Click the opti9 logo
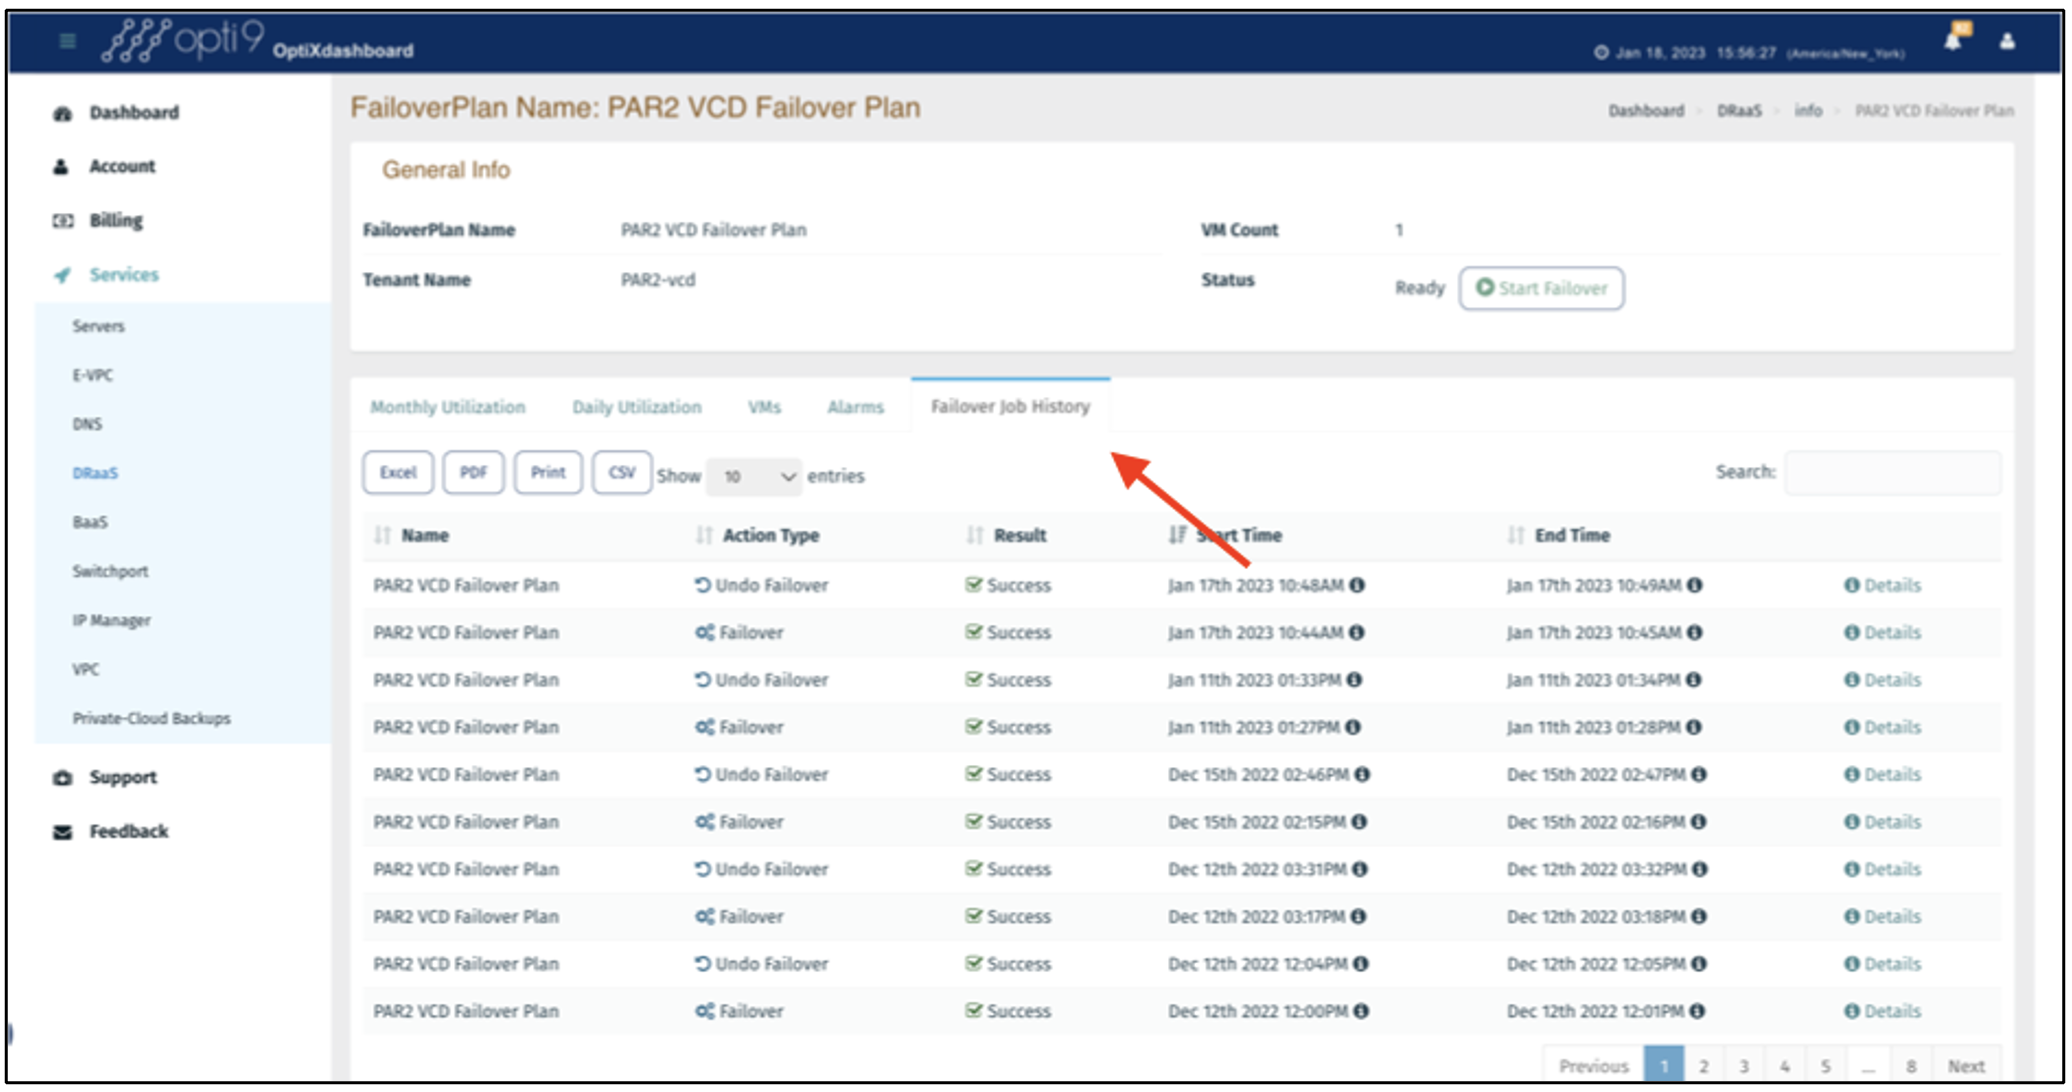 pyautogui.click(x=184, y=40)
